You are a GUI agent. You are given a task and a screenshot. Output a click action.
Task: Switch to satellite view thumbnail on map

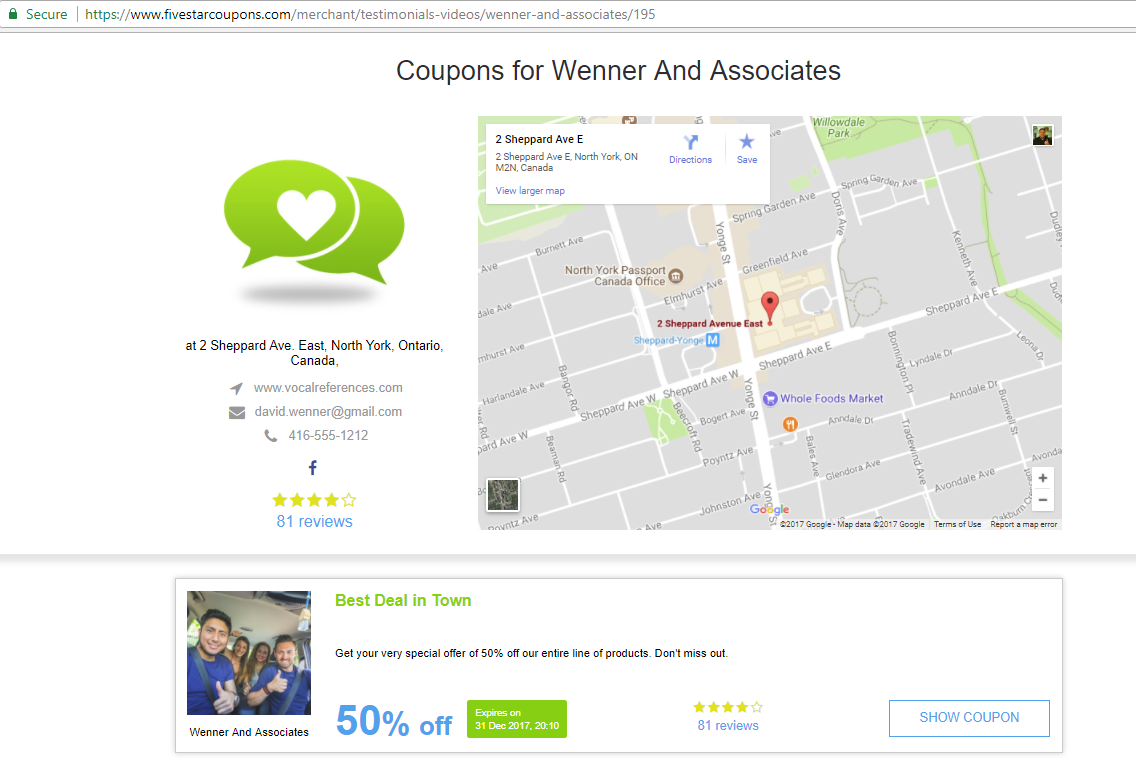tap(503, 495)
